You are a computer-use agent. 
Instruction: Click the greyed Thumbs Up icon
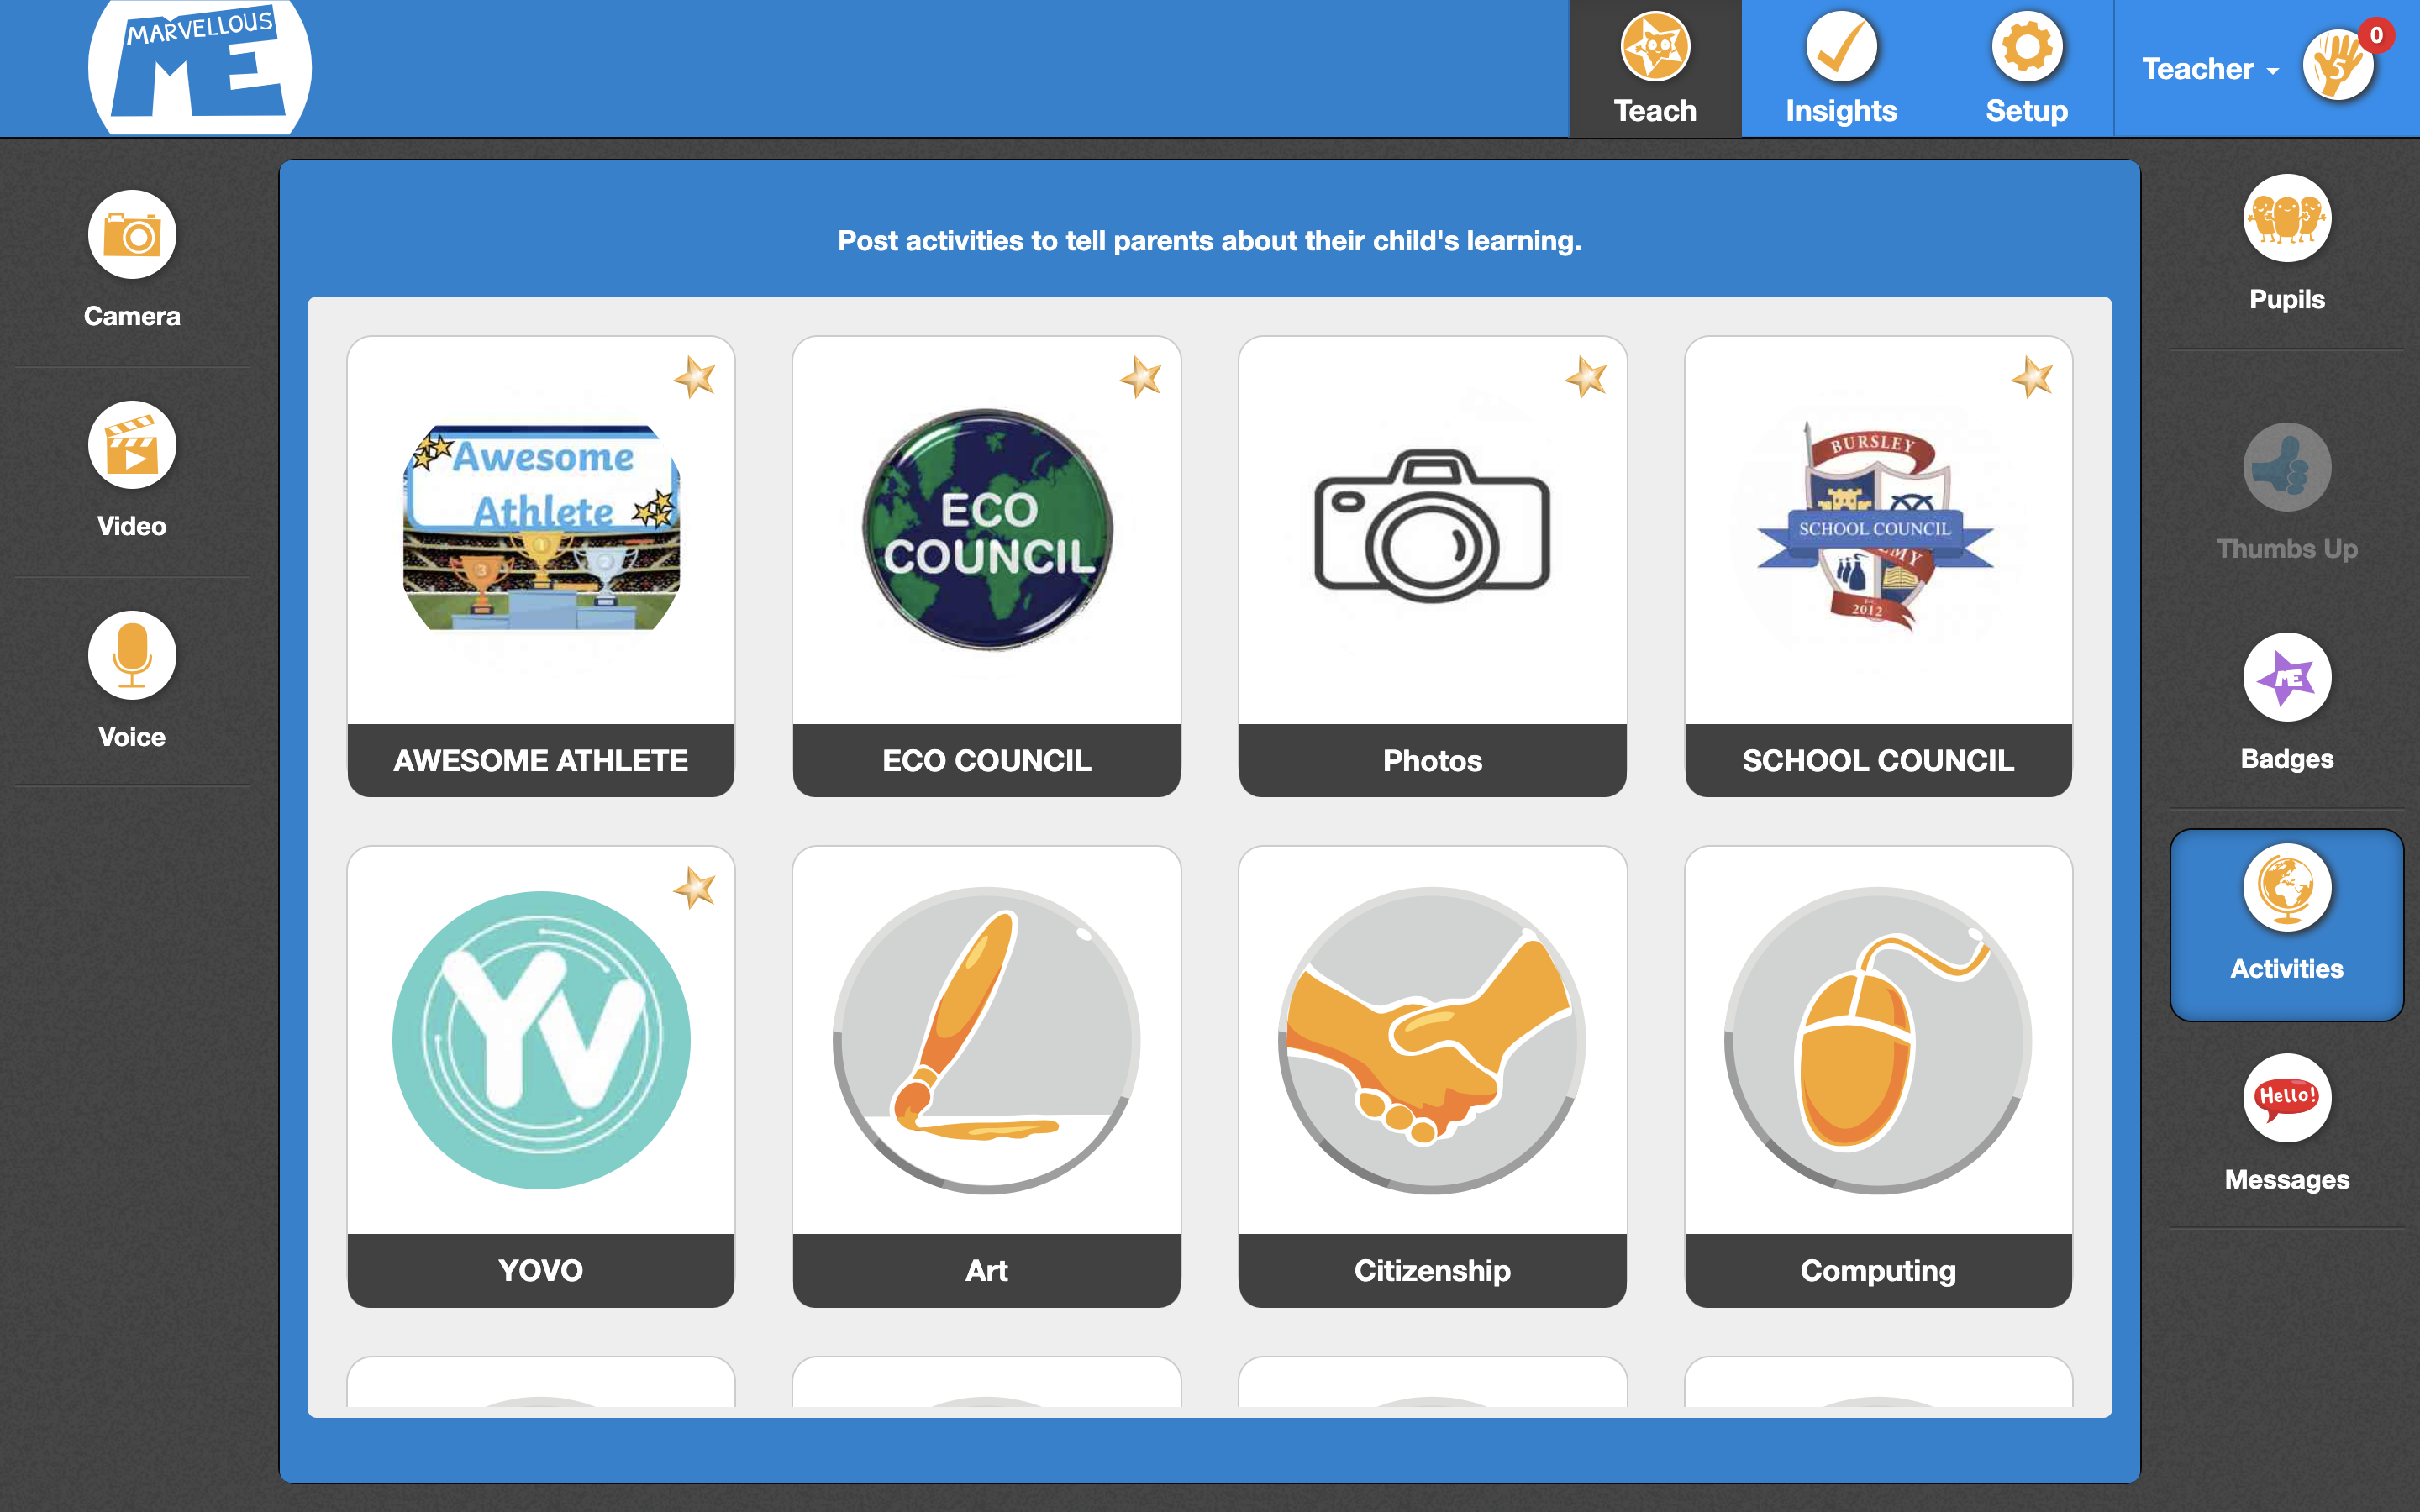2286,468
